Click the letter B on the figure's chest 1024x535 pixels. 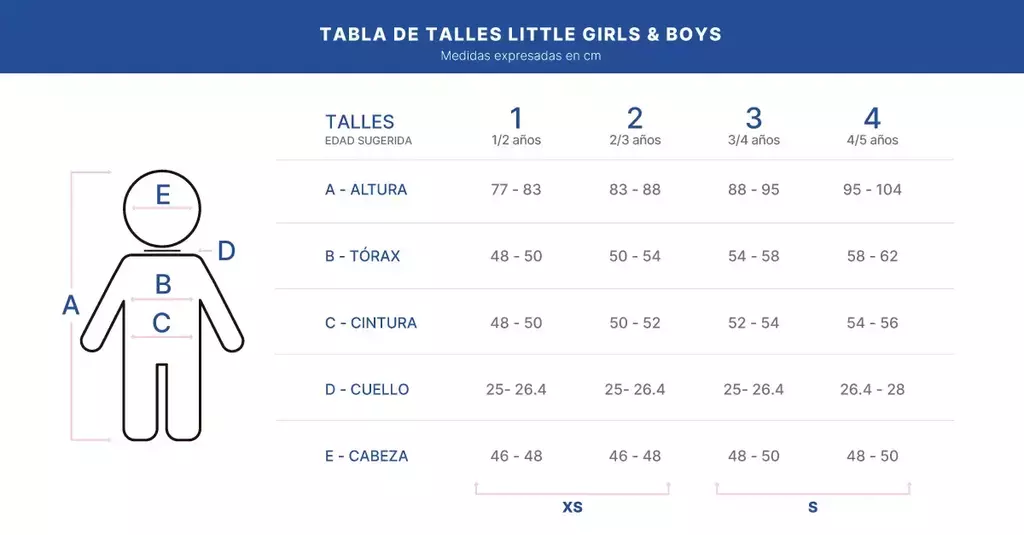163,285
